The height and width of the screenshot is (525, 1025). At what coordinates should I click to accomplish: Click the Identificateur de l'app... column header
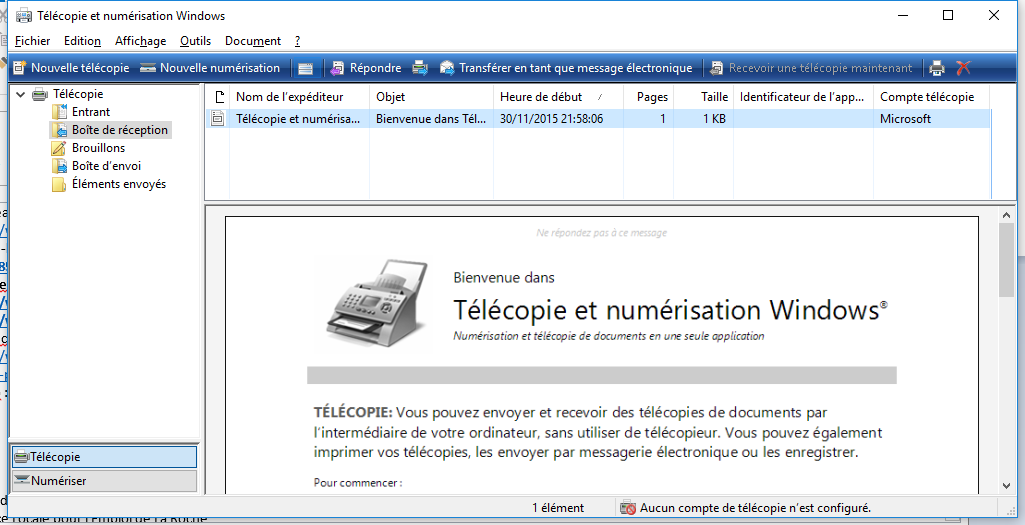click(x=803, y=97)
